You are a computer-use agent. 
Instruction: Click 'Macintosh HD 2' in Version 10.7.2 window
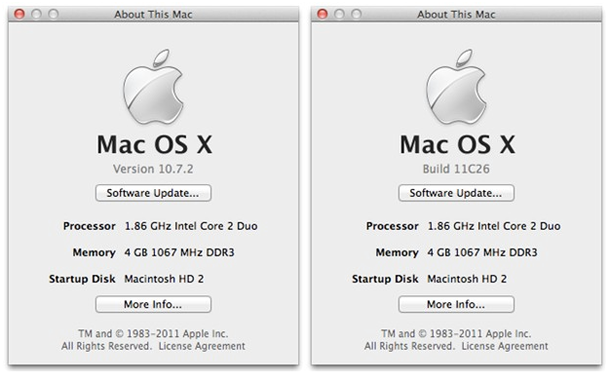[x=164, y=279]
